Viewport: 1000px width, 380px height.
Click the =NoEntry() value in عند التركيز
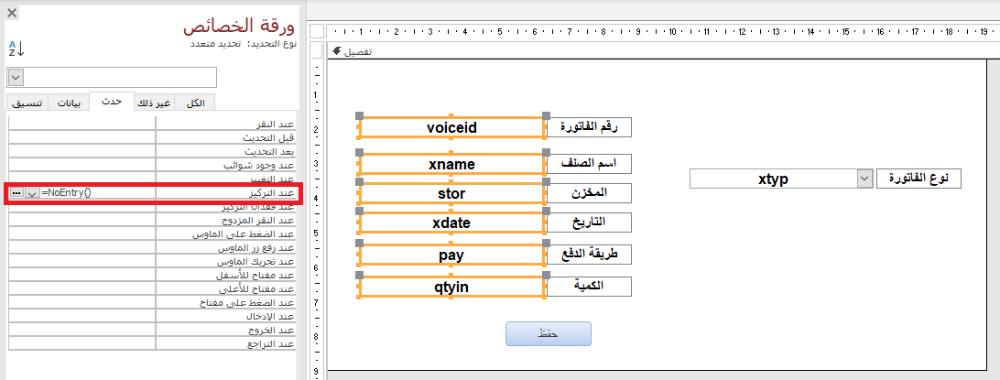(x=66, y=193)
